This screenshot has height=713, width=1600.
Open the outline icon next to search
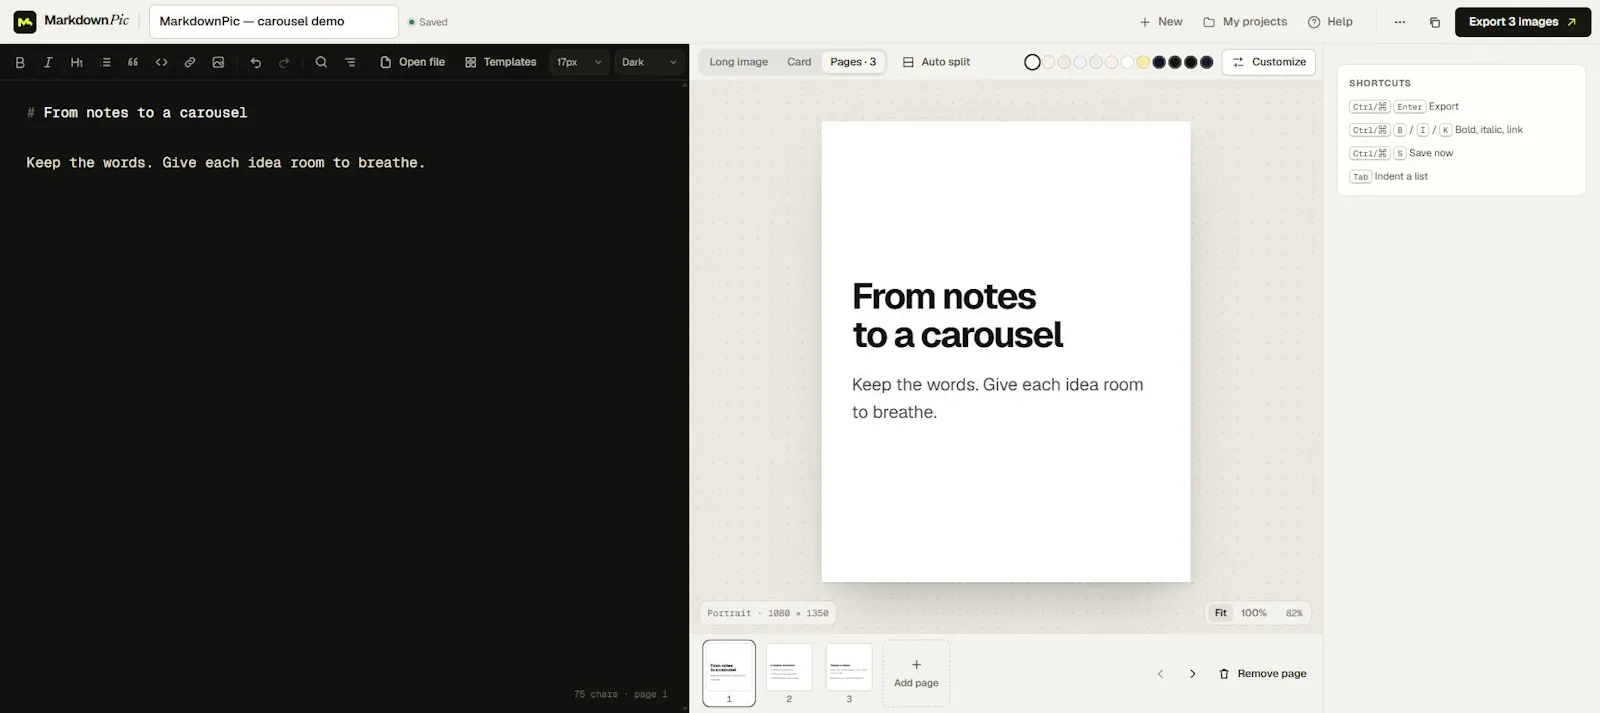click(x=350, y=62)
